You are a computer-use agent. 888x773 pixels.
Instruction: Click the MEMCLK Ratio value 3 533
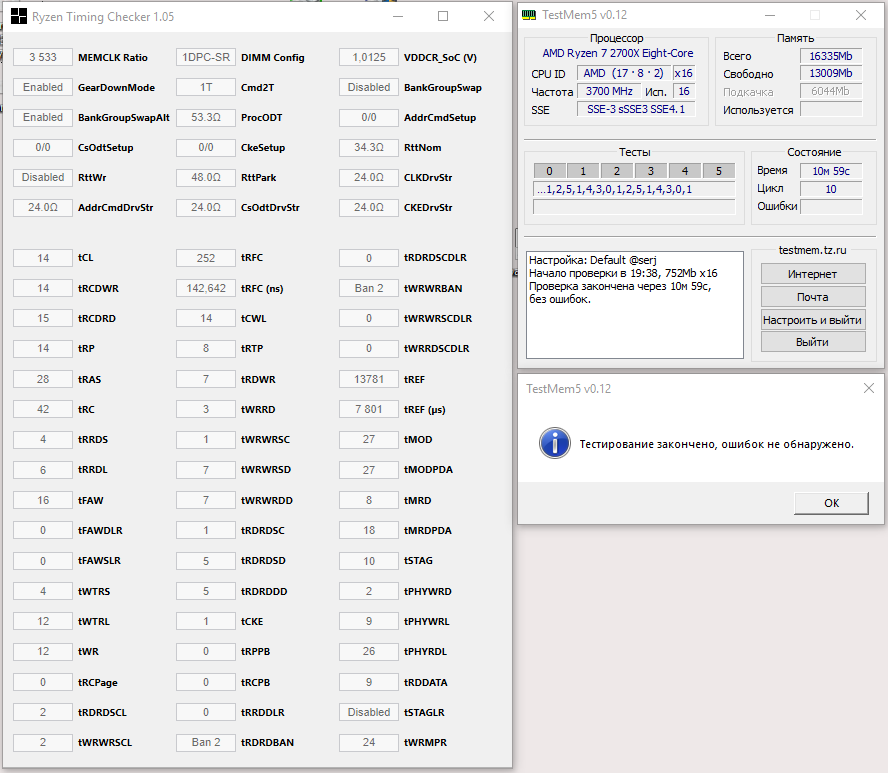coord(43,57)
